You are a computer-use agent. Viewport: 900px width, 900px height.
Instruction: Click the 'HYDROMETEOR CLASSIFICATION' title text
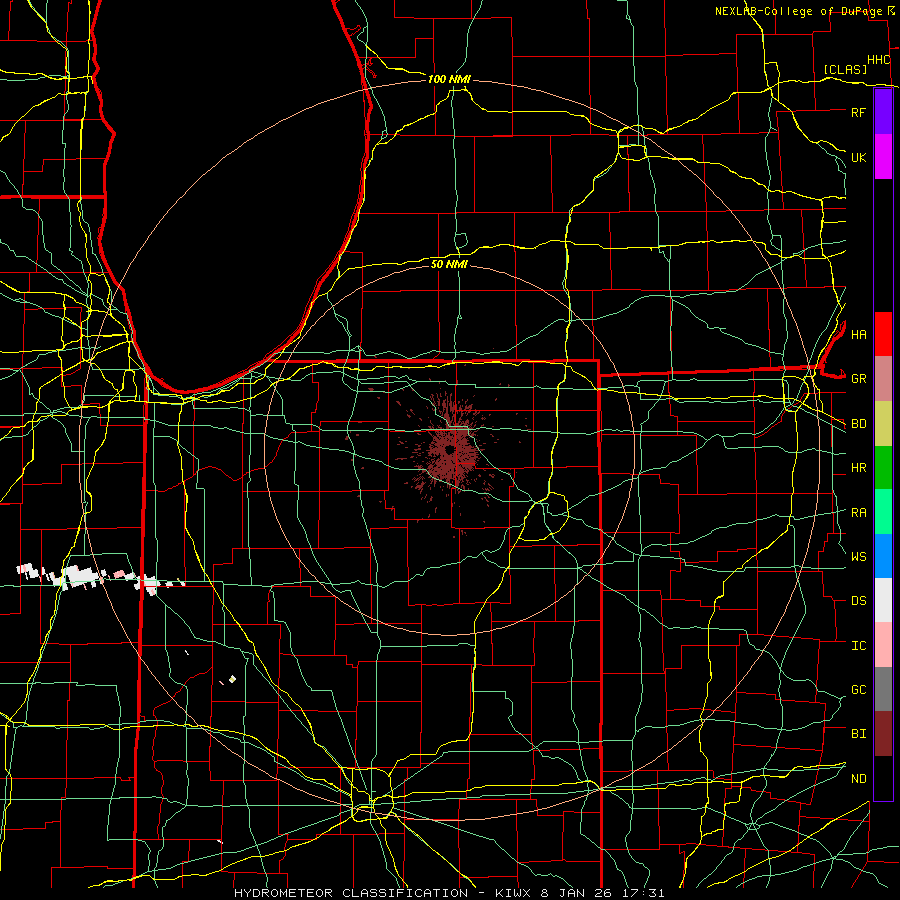[351, 893]
